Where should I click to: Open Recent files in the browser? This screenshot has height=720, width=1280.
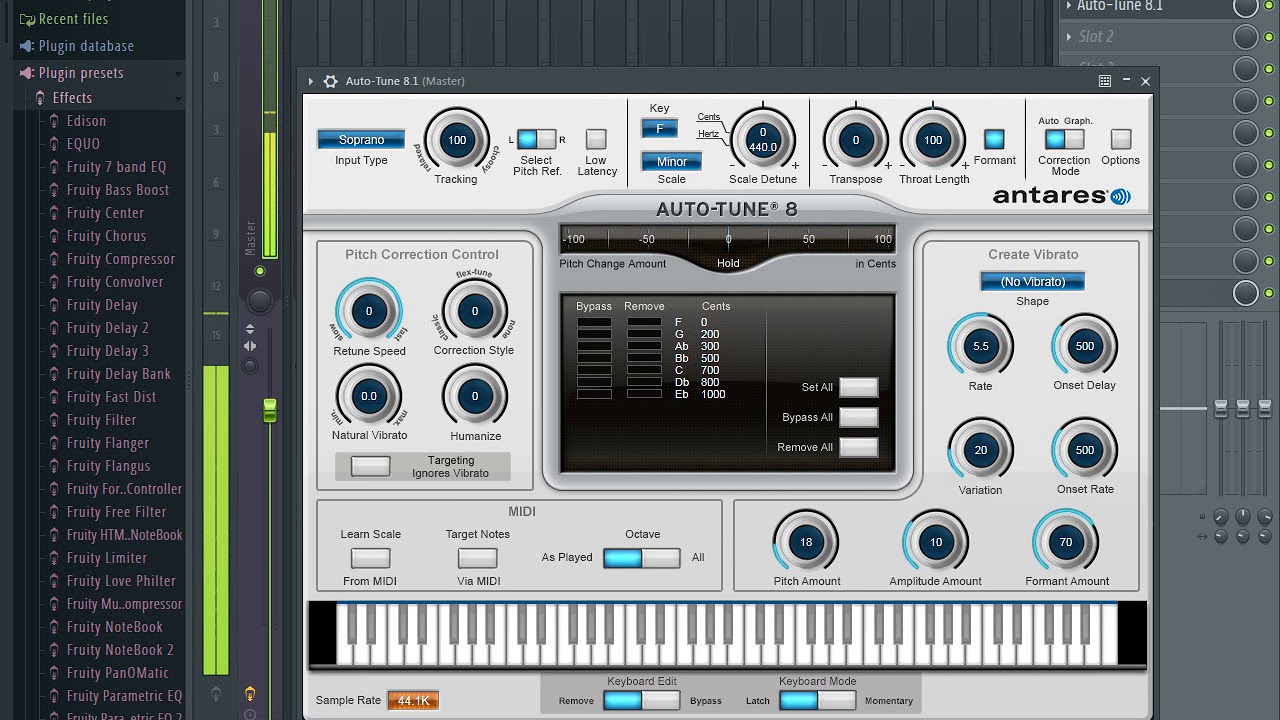pyautogui.click(x=73, y=19)
